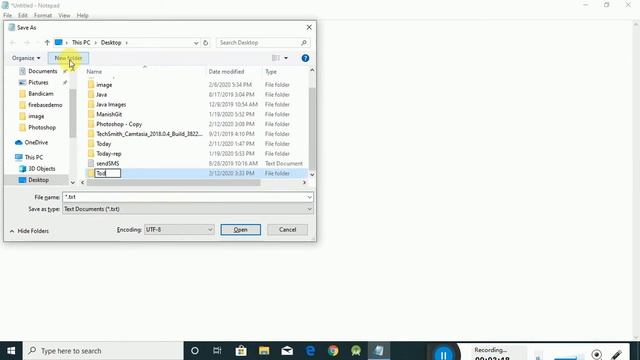Refresh the Desktop folder listing
The image size is (640, 360).
tap(206, 42)
